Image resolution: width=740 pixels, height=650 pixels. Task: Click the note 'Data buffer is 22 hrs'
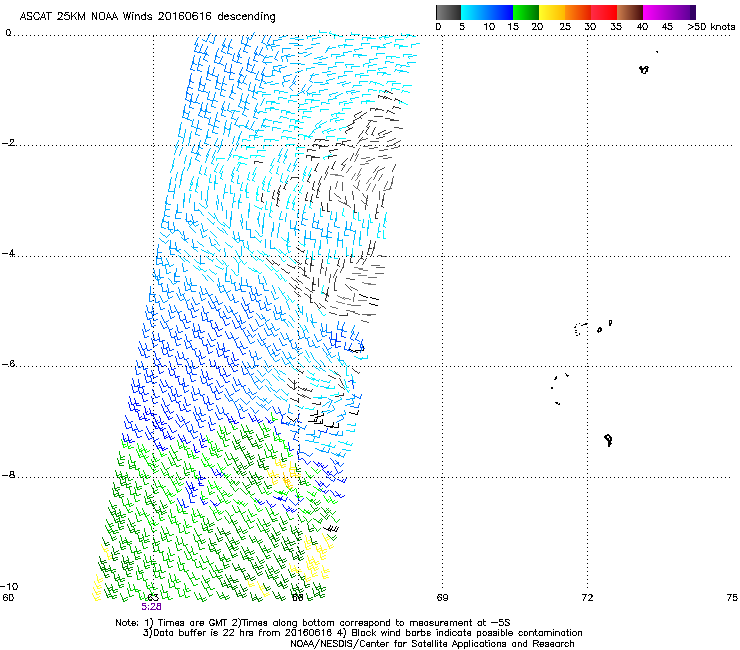pyautogui.click(x=204, y=633)
